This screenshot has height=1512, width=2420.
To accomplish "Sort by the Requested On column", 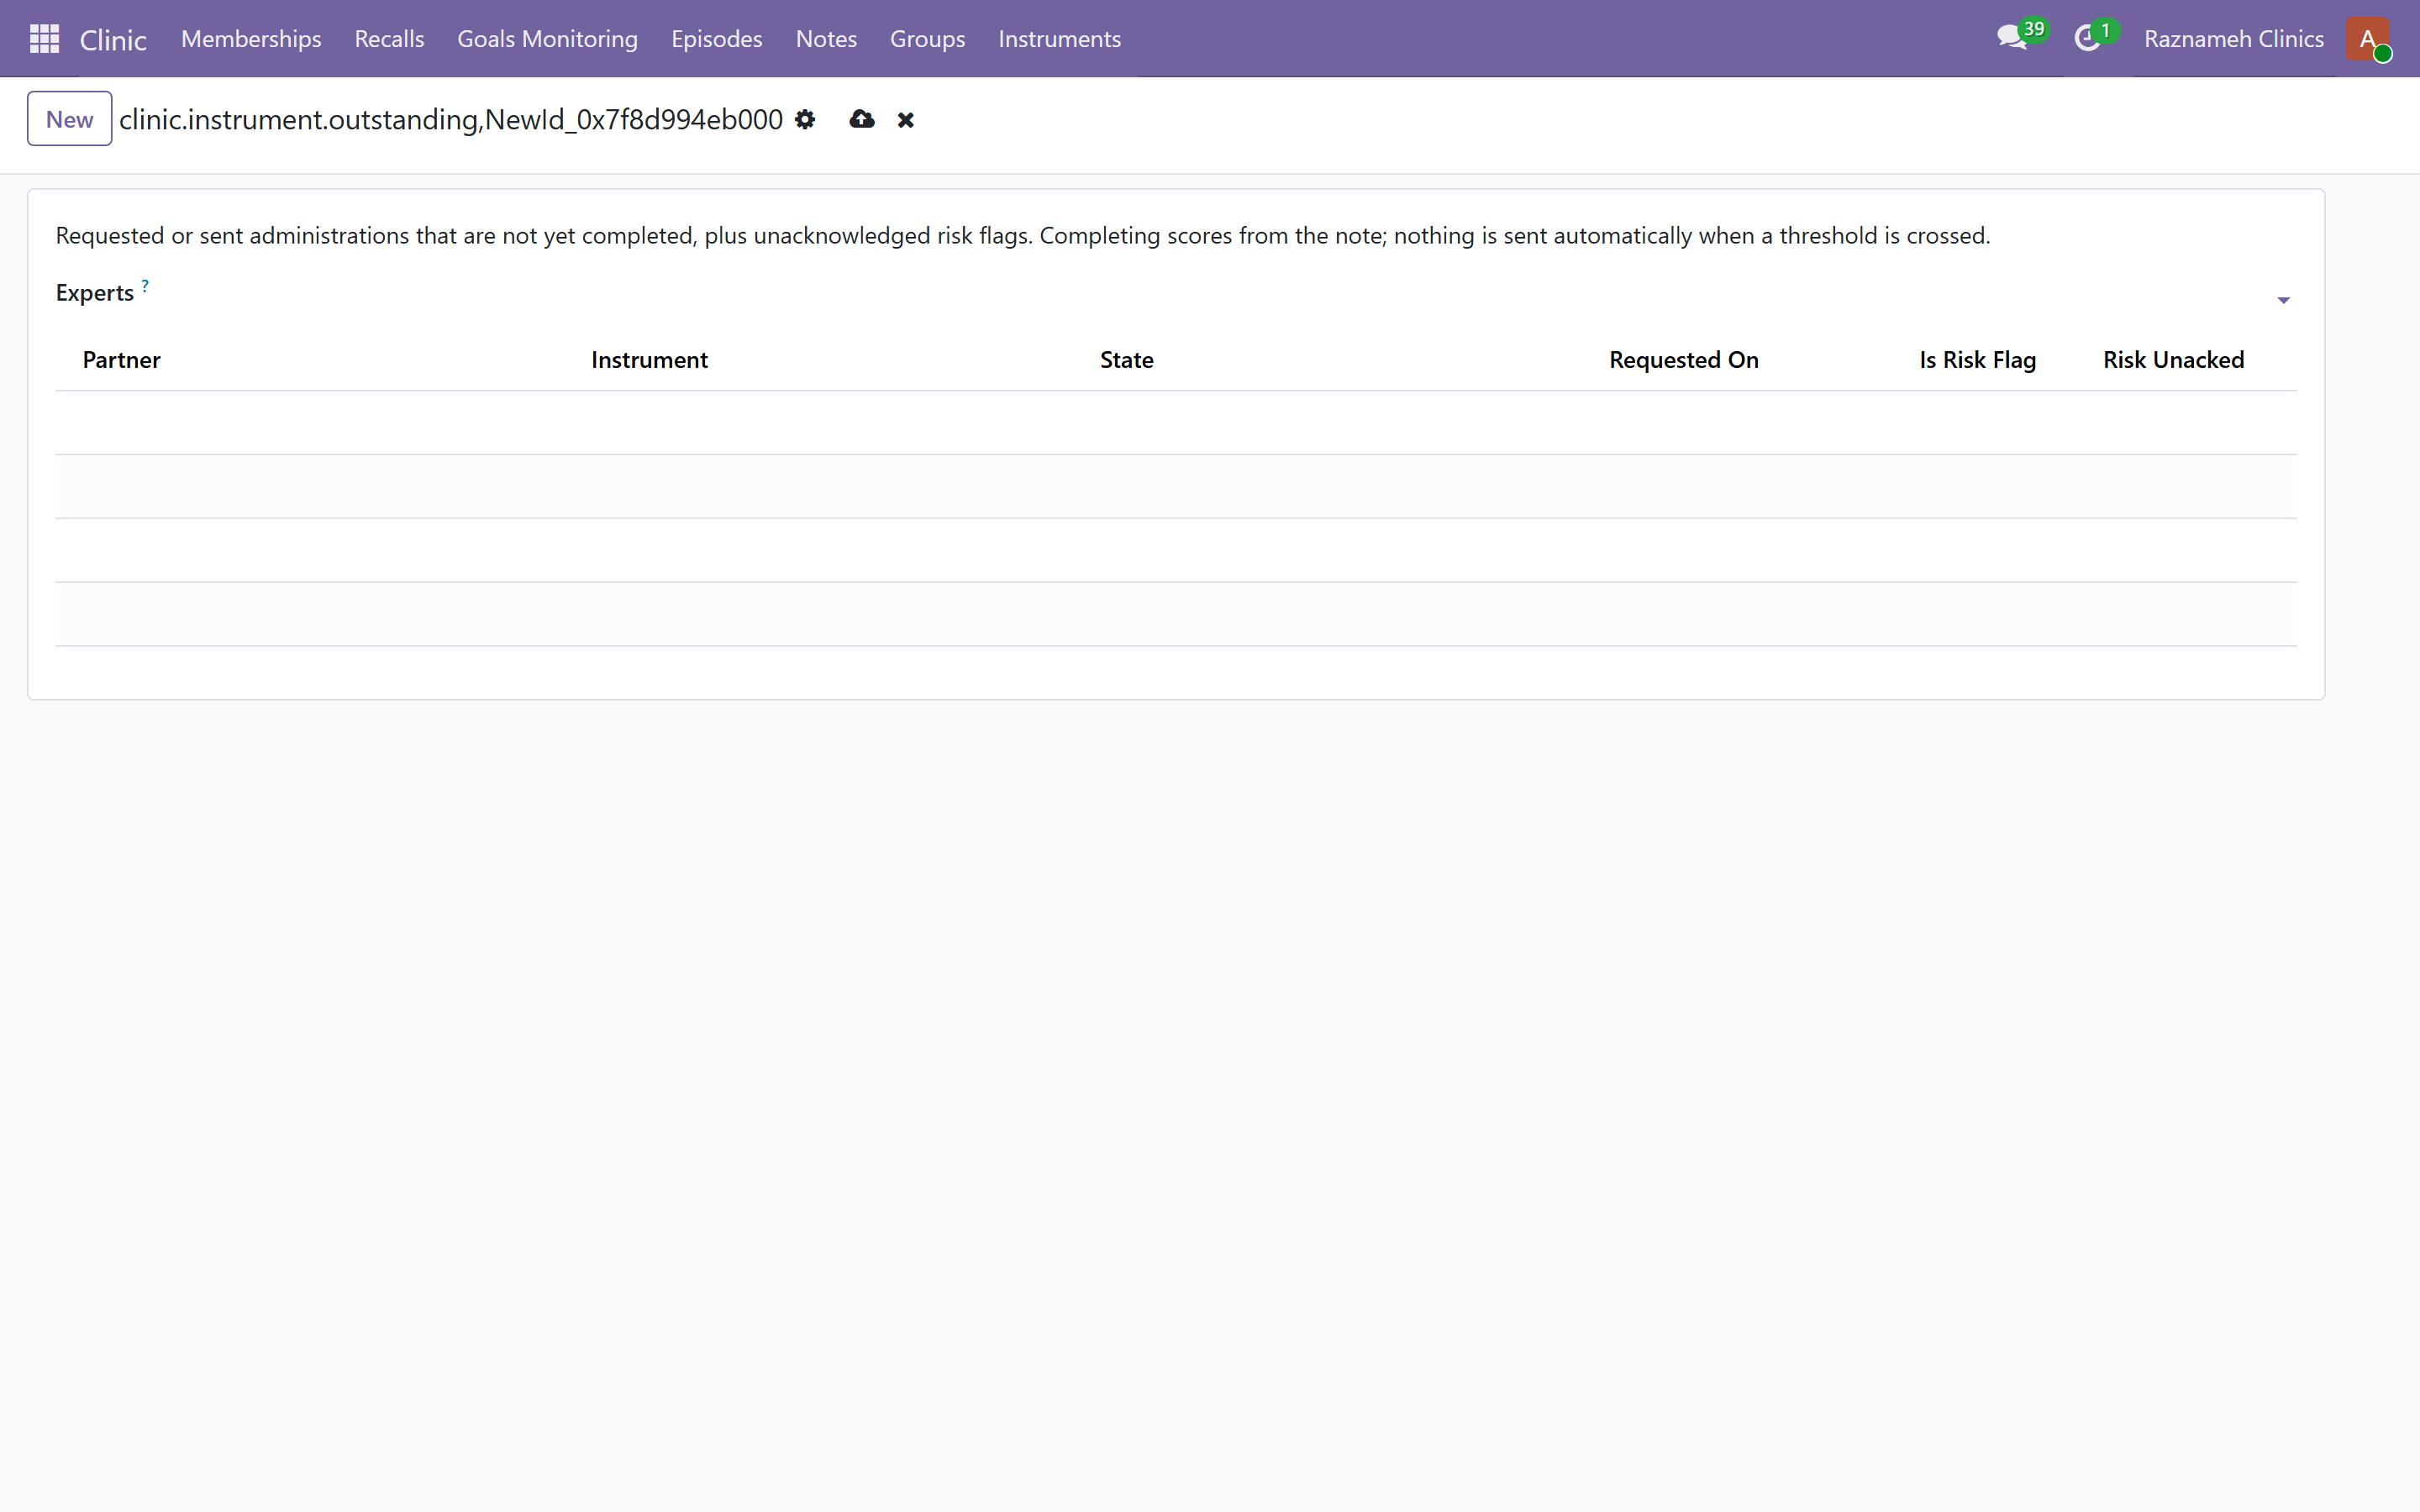I will (x=1683, y=360).
